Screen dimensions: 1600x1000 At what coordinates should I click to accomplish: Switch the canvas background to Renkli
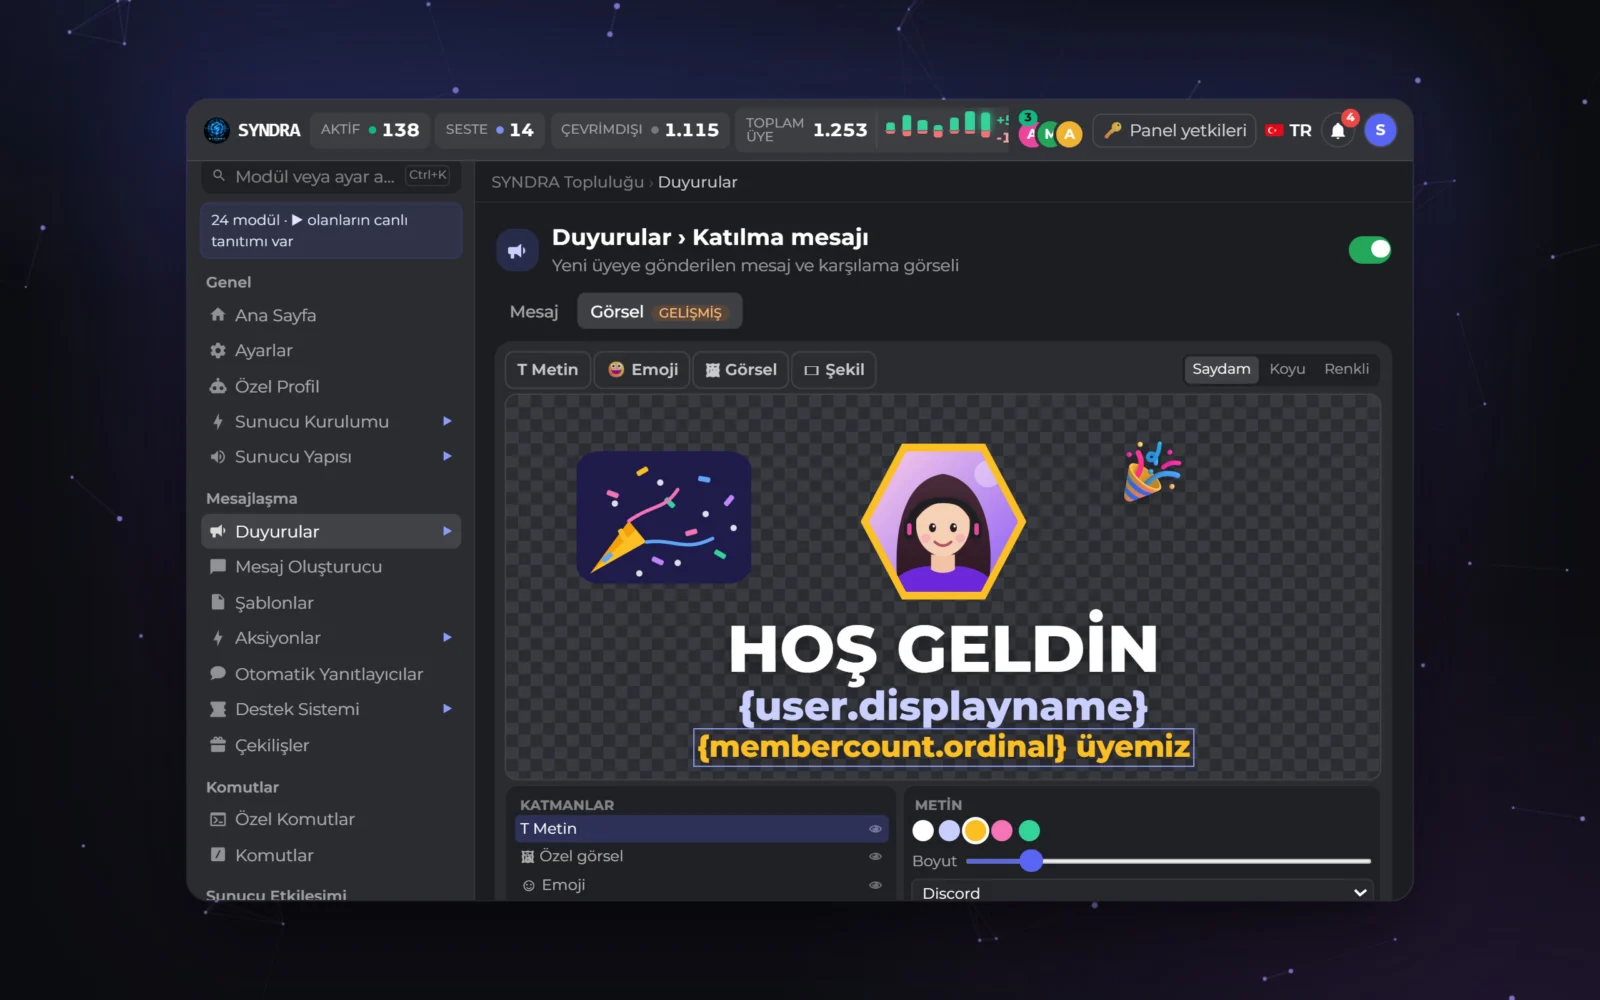(x=1346, y=369)
